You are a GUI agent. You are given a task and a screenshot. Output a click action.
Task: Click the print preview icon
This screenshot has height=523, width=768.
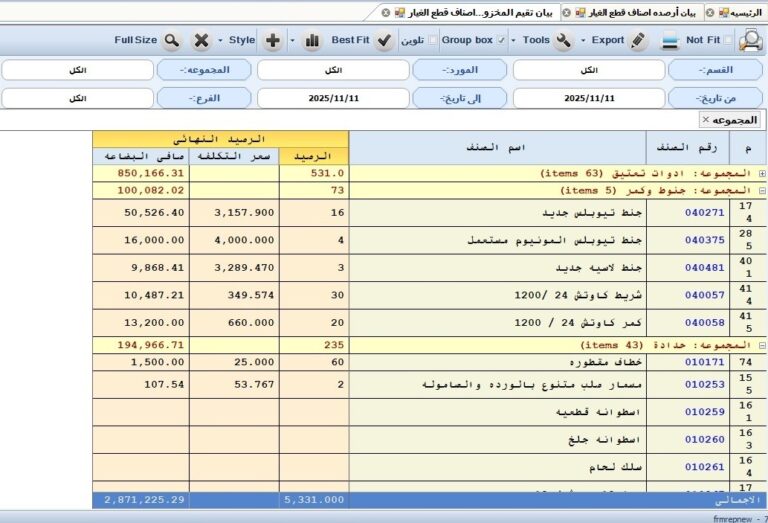click(750, 40)
